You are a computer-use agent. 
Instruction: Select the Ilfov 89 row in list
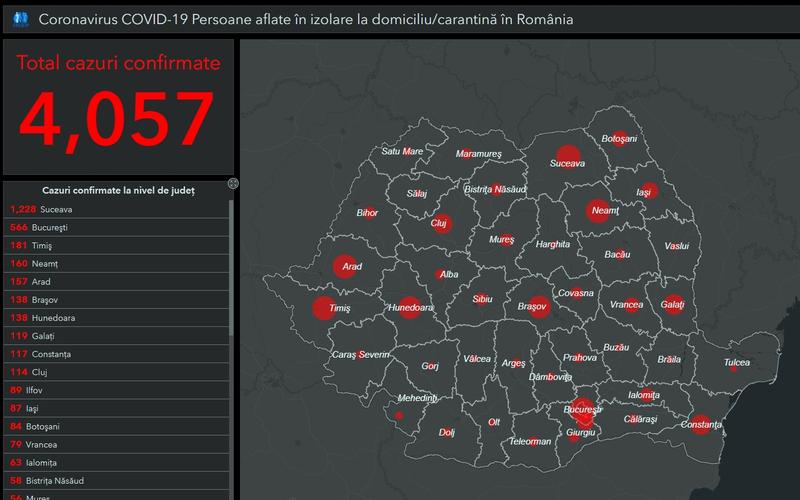click(116, 390)
